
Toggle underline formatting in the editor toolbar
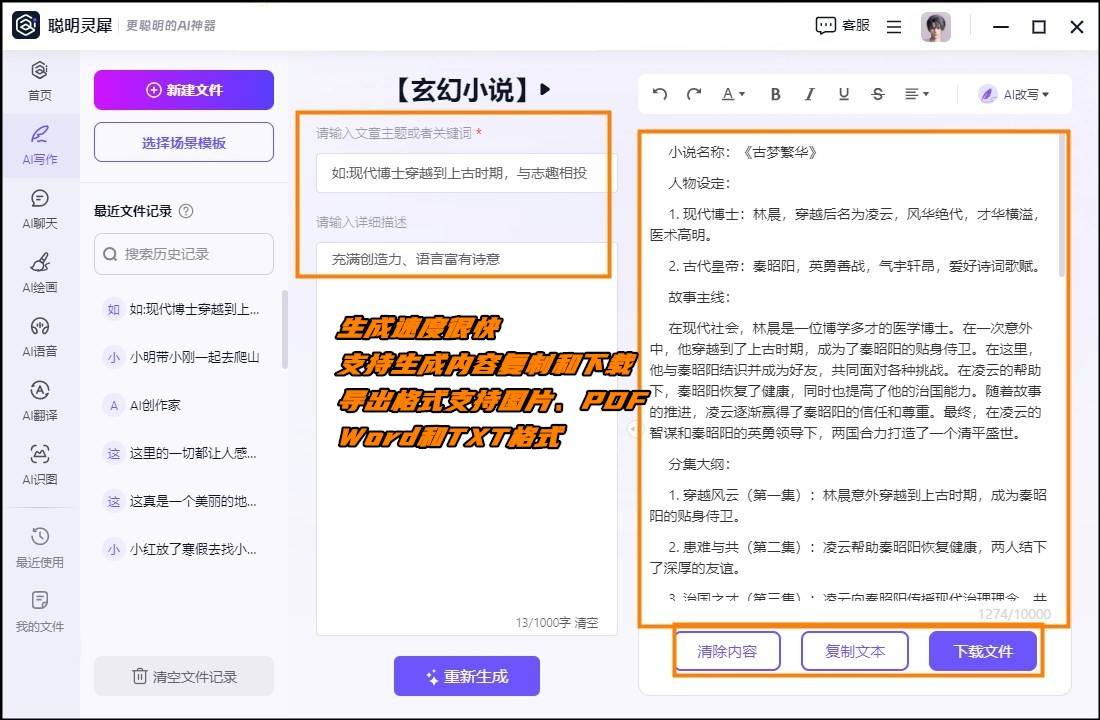click(843, 94)
